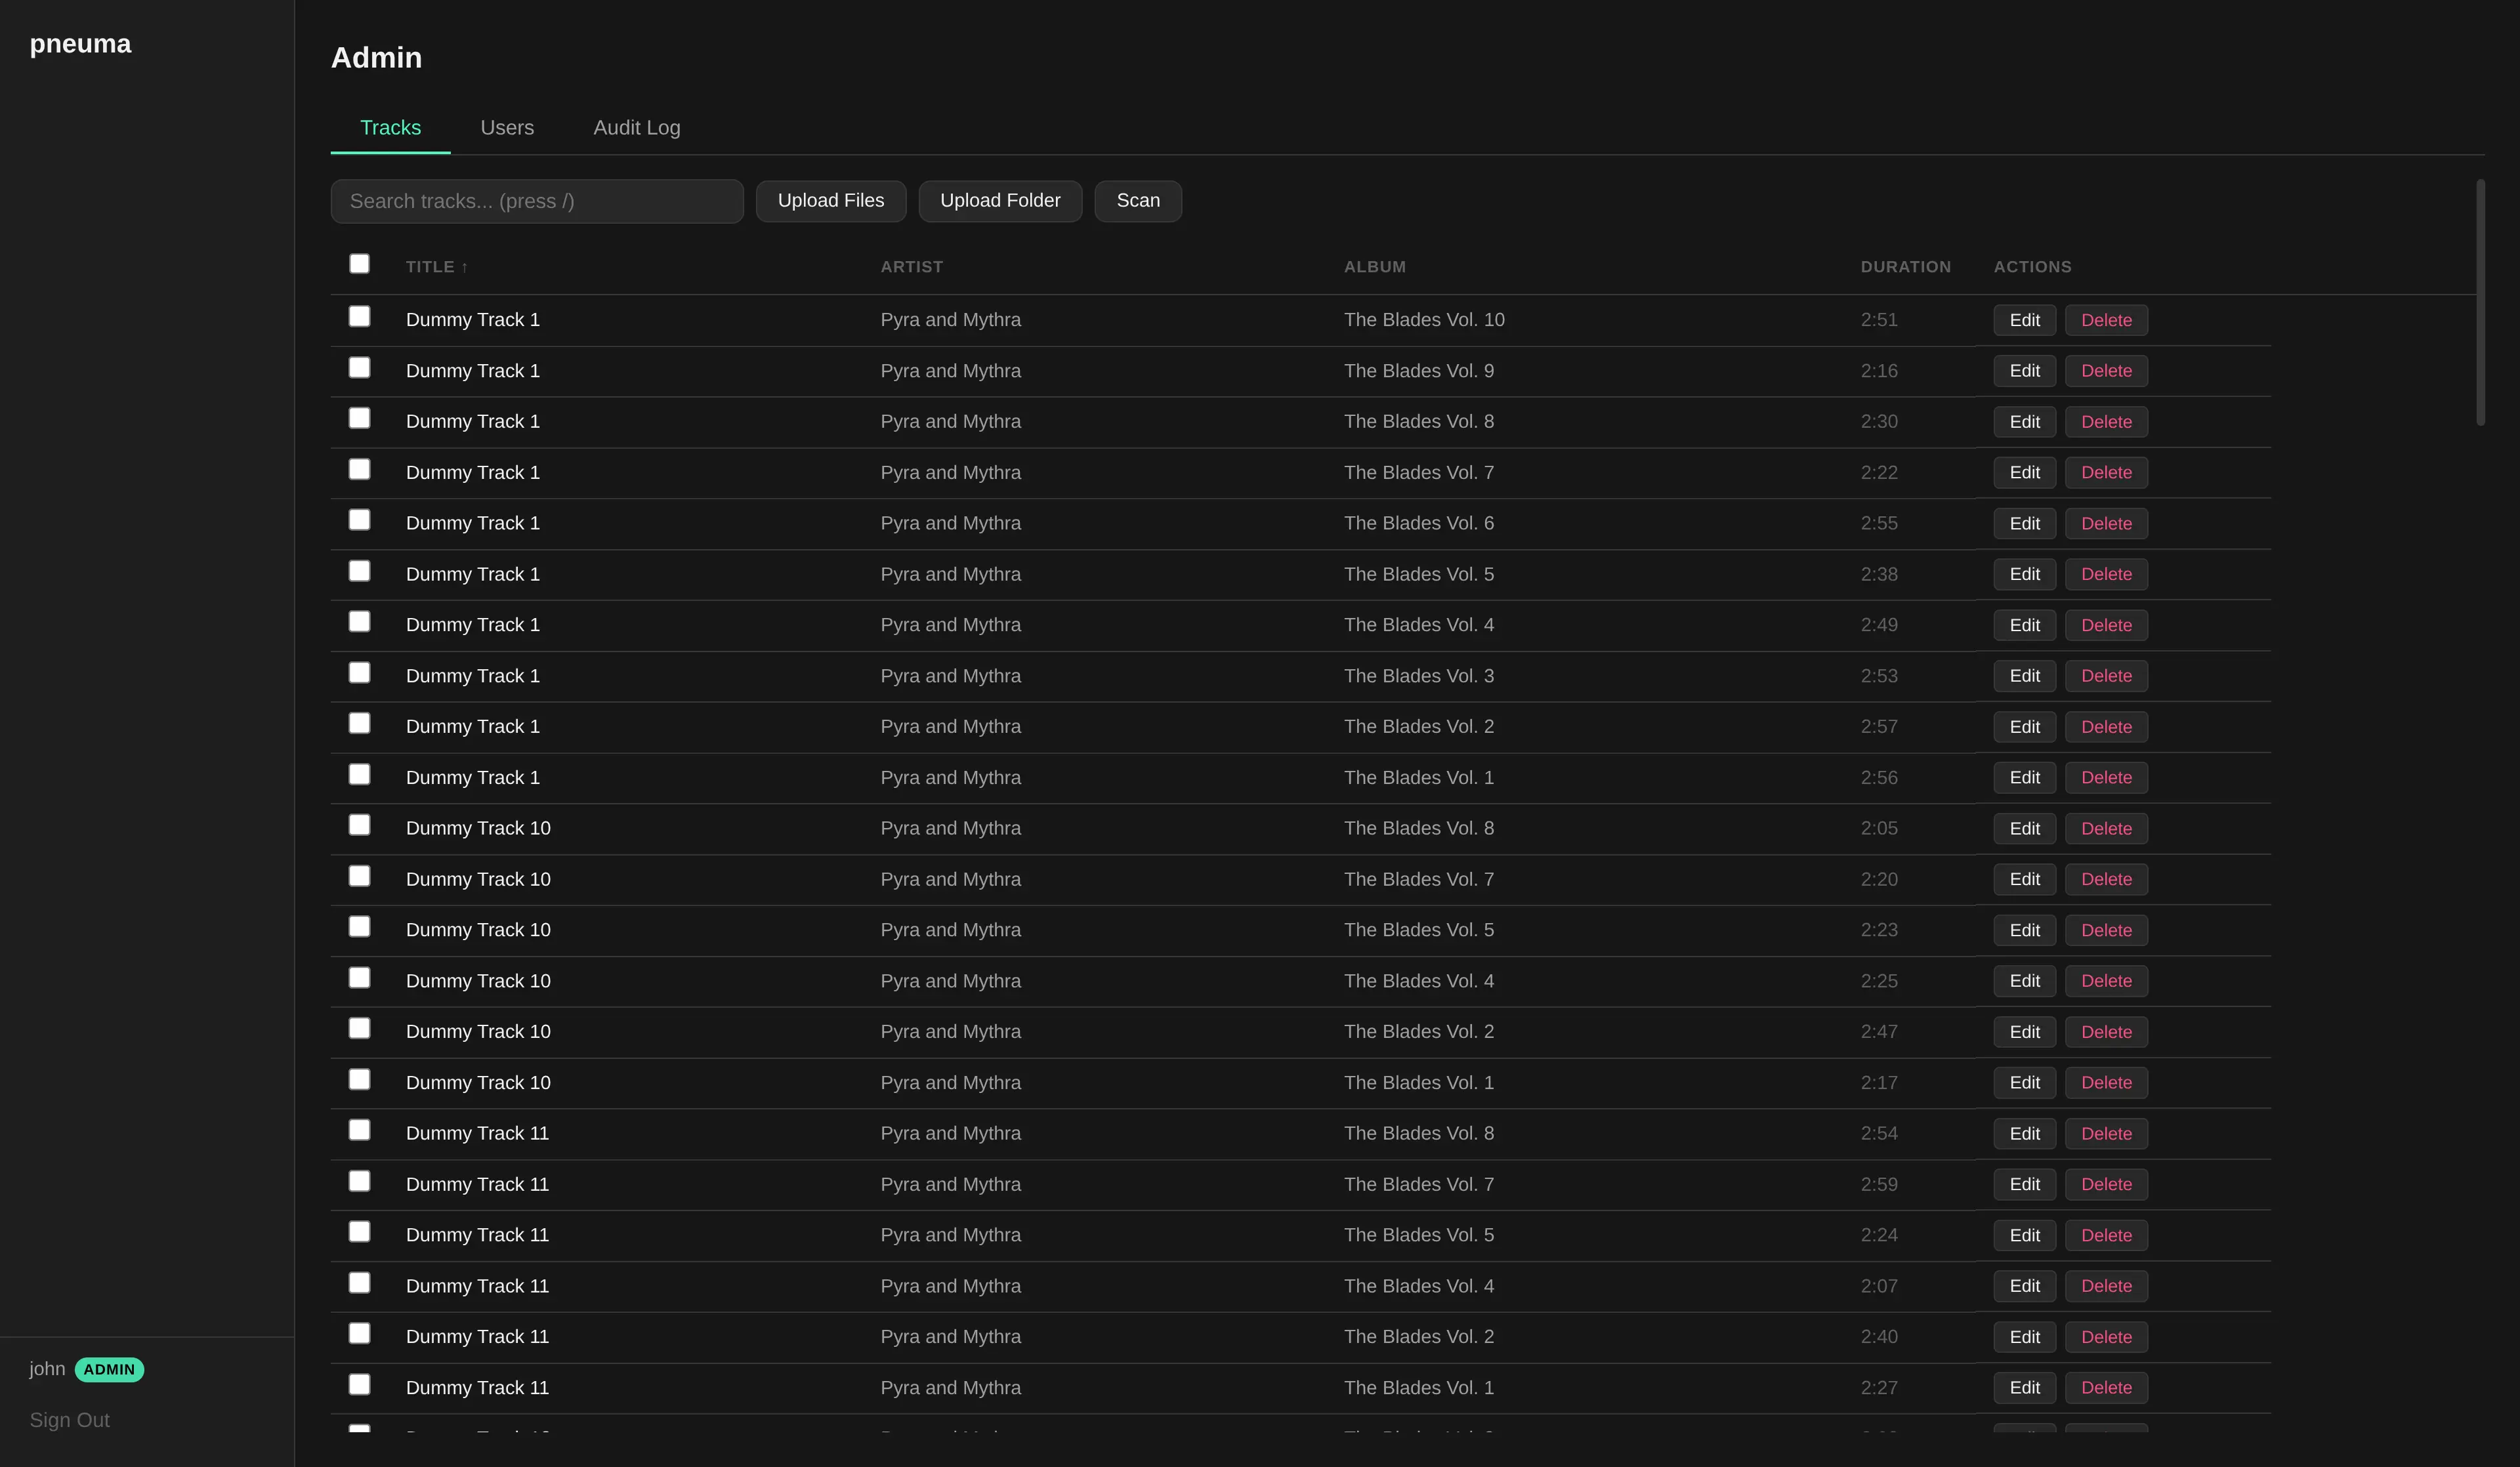Check the Dummy Track 11, Vol. 7 row

pyautogui.click(x=359, y=1182)
